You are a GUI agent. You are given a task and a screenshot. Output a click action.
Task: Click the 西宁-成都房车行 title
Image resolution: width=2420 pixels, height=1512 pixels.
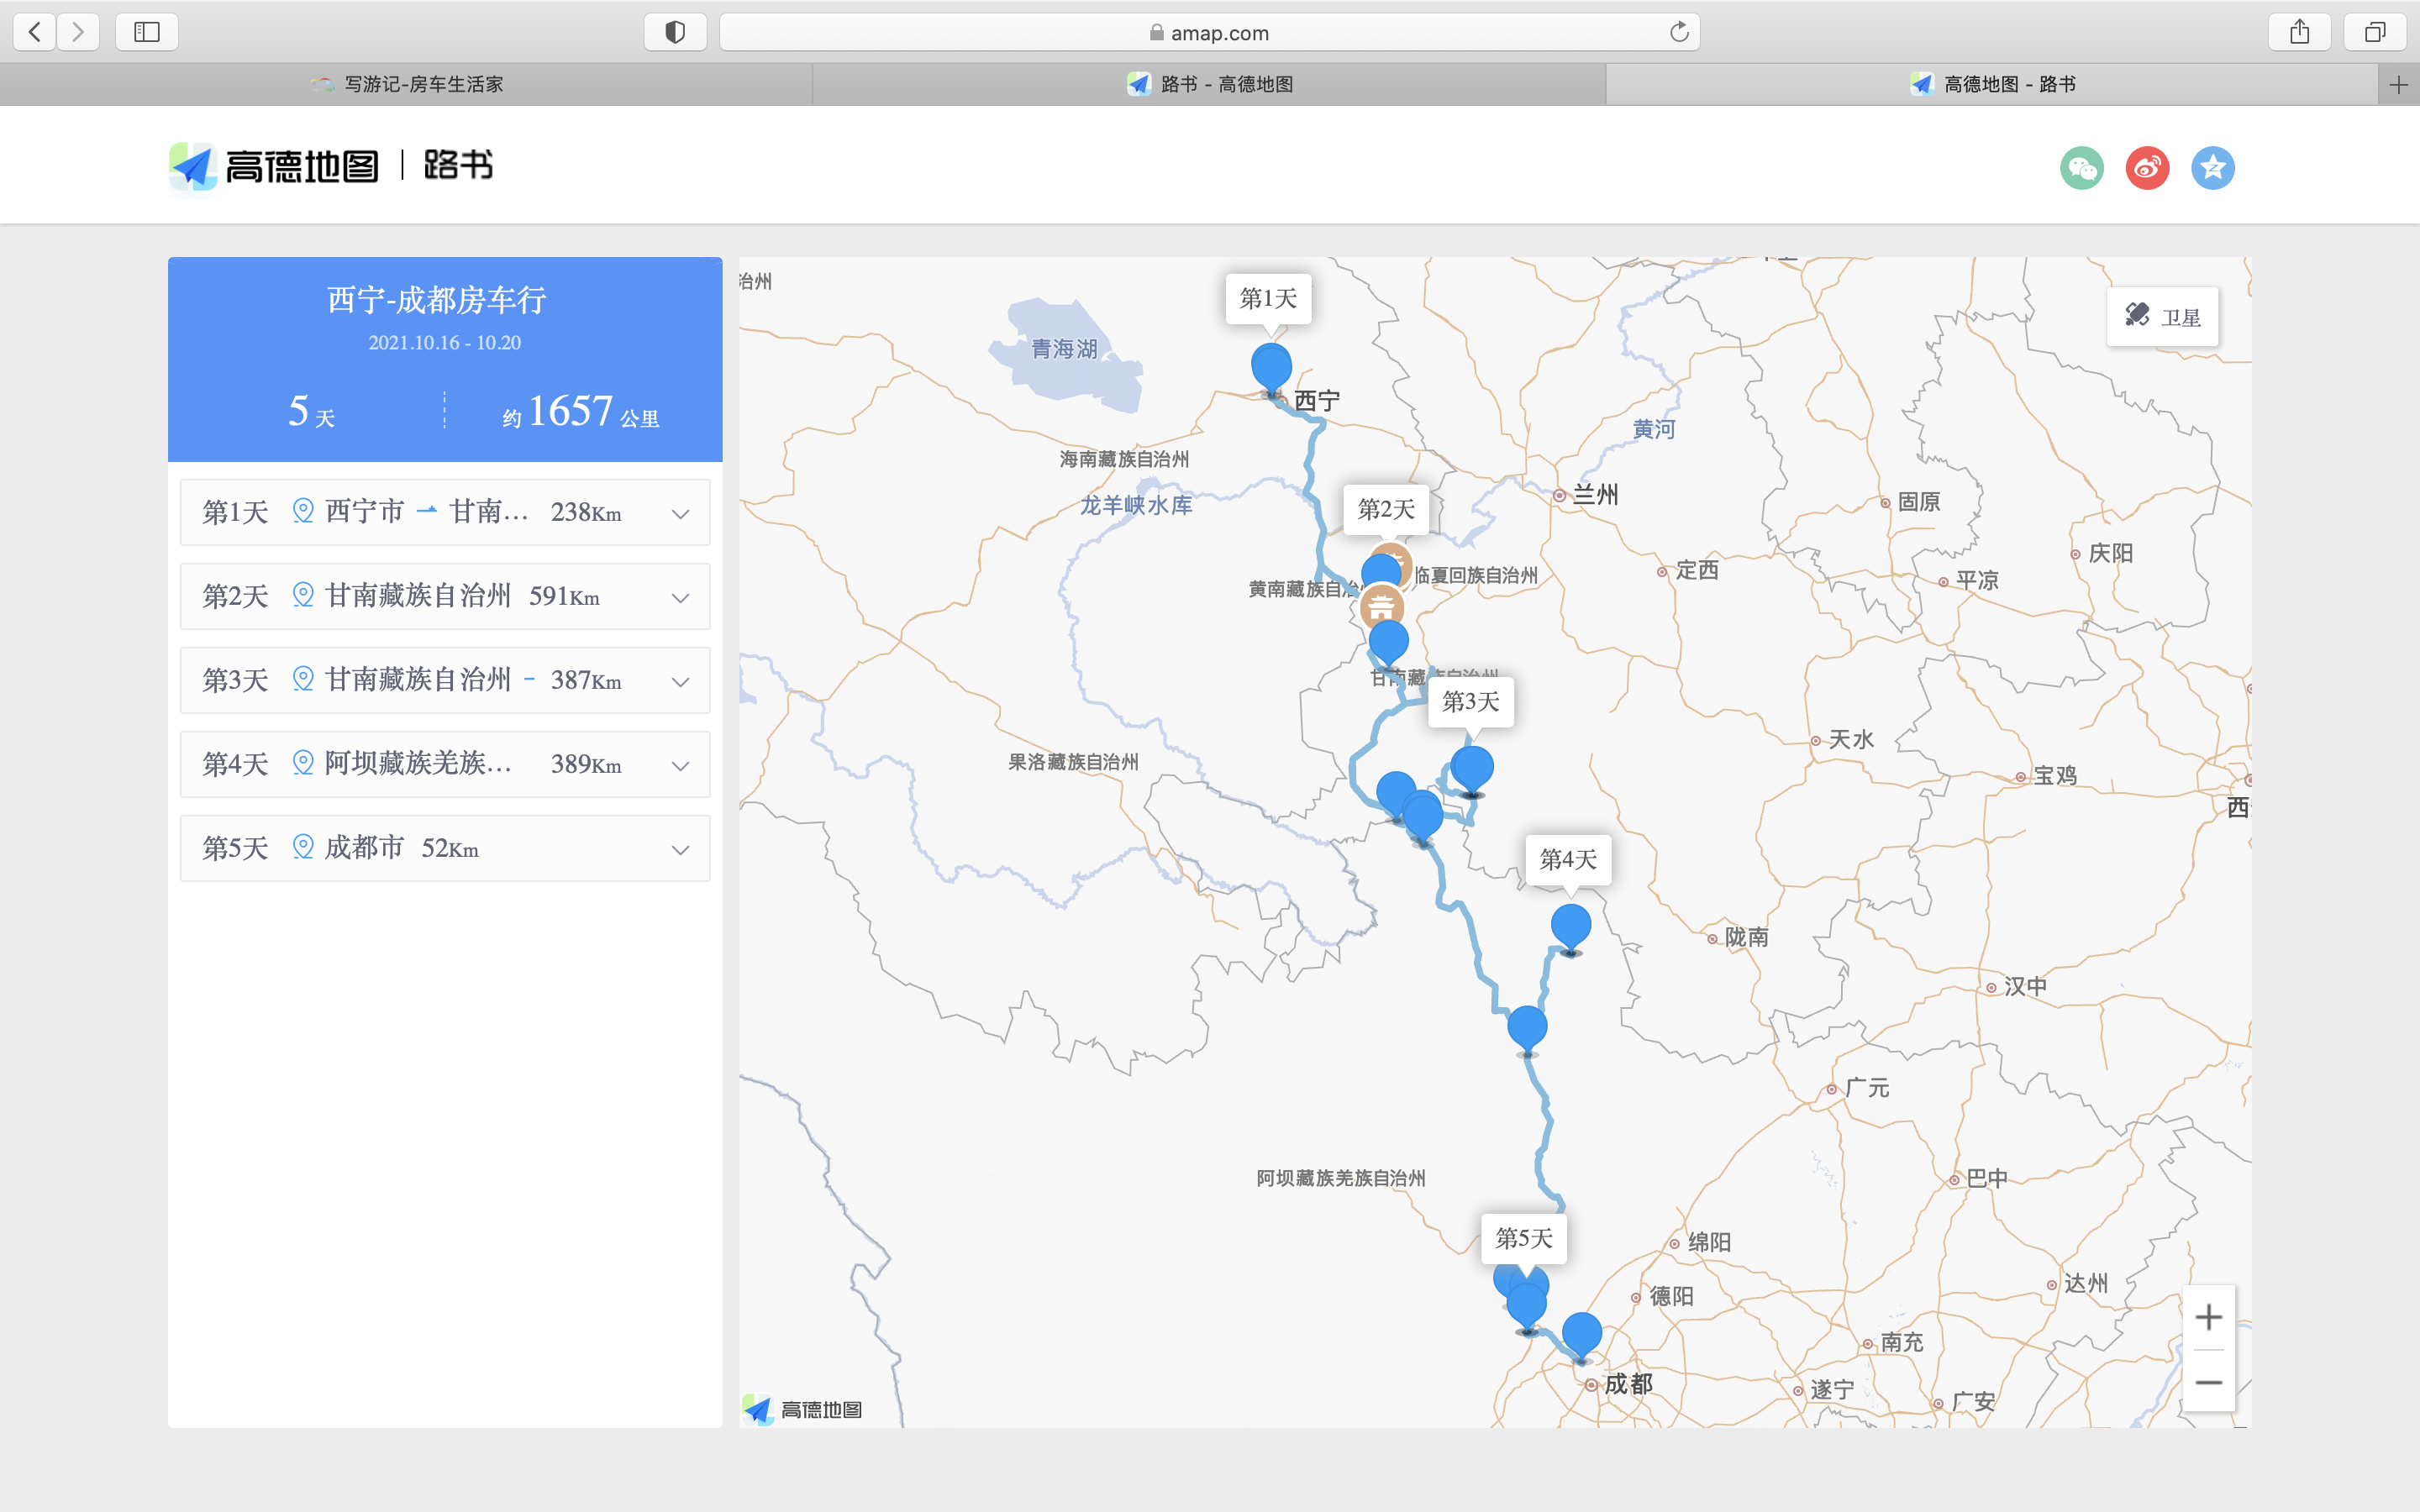(x=437, y=300)
